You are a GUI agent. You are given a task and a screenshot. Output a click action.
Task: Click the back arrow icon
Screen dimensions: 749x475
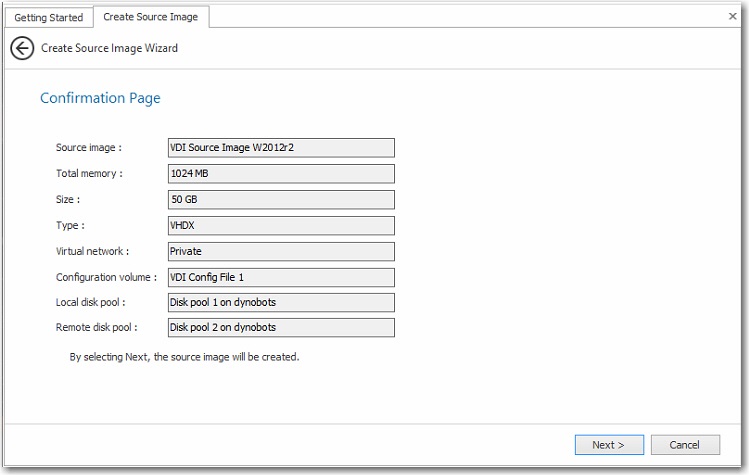22,49
